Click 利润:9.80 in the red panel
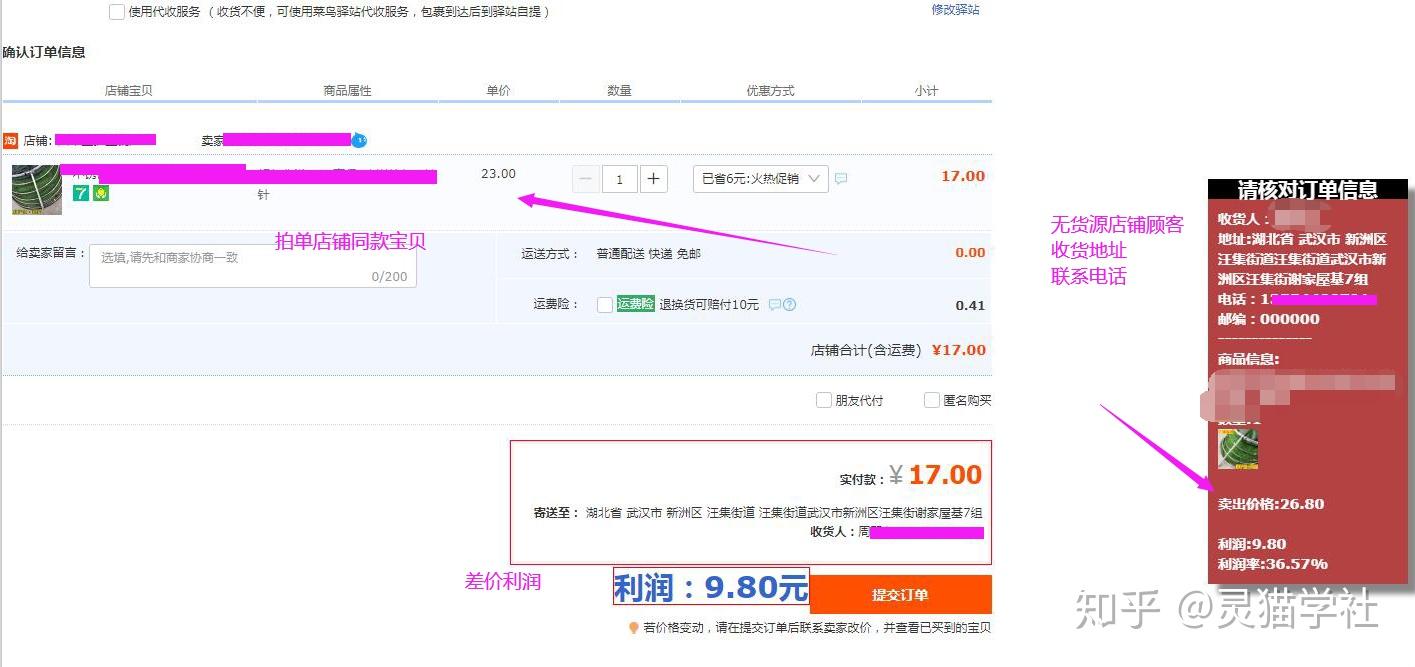The width and height of the screenshot is (1415, 667). pos(1252,544)
